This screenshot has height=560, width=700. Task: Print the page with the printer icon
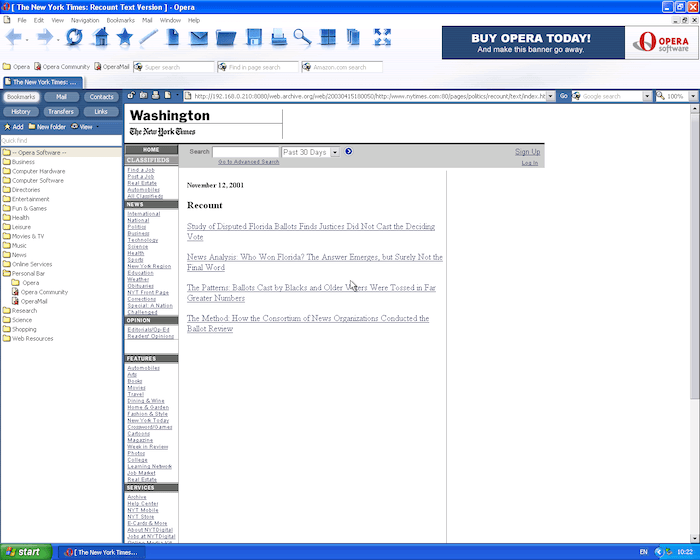tap(279, 38)
